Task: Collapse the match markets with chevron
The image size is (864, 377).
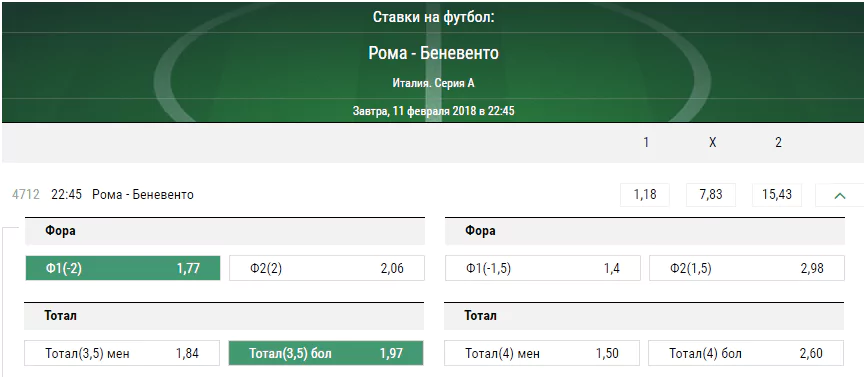Action: 839,195
